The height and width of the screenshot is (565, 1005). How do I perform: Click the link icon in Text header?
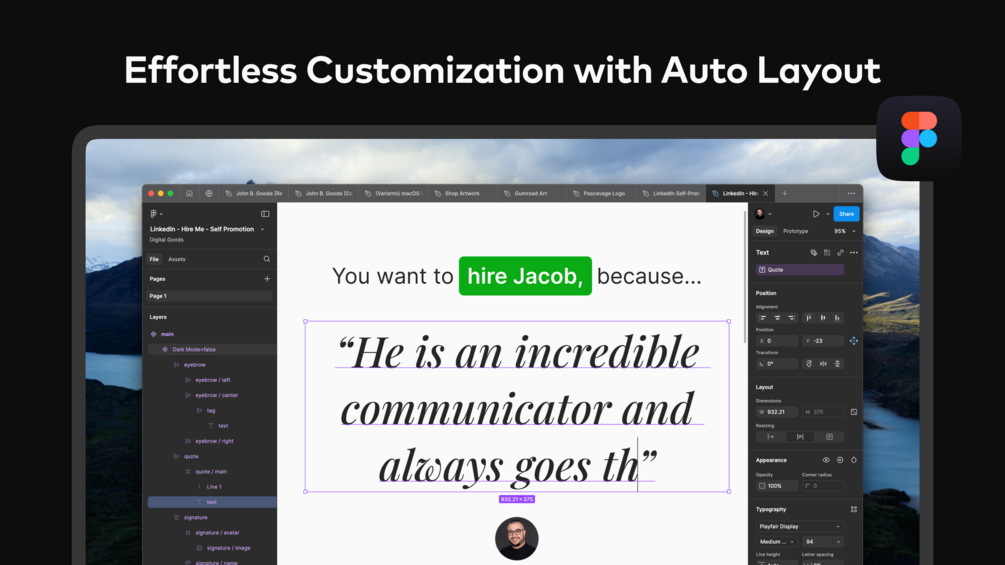840,252
